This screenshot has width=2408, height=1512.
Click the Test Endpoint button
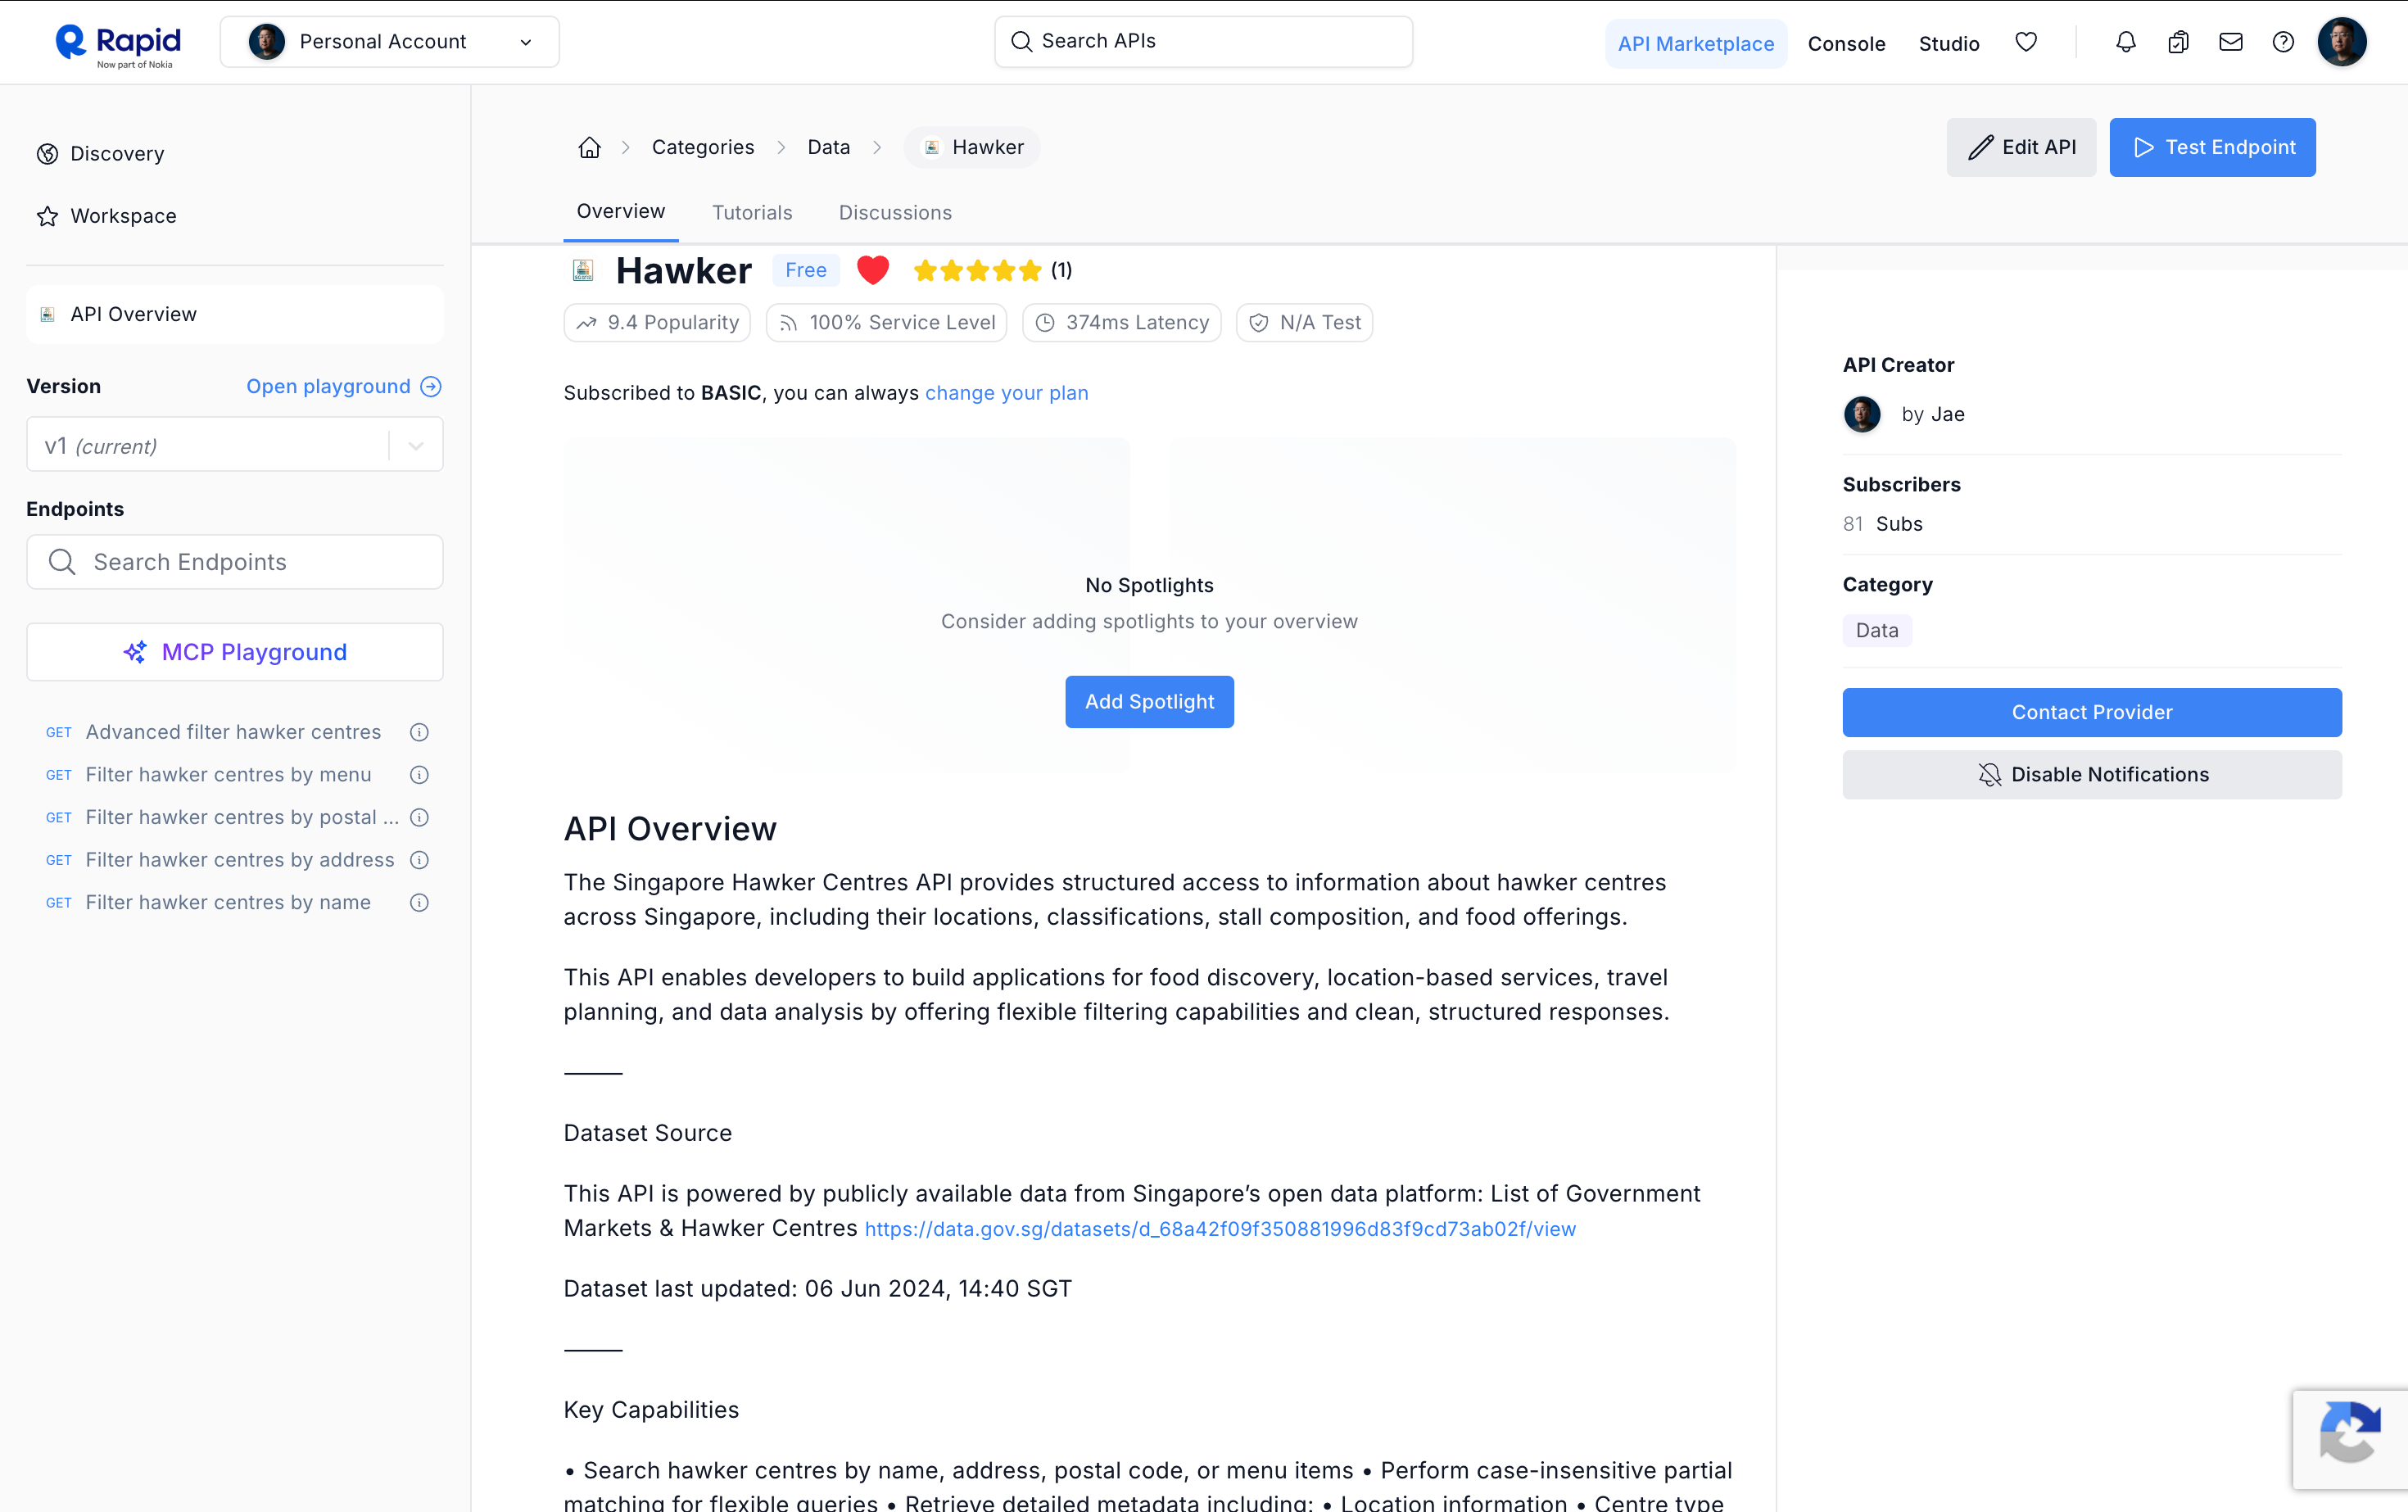(2212, 147)
